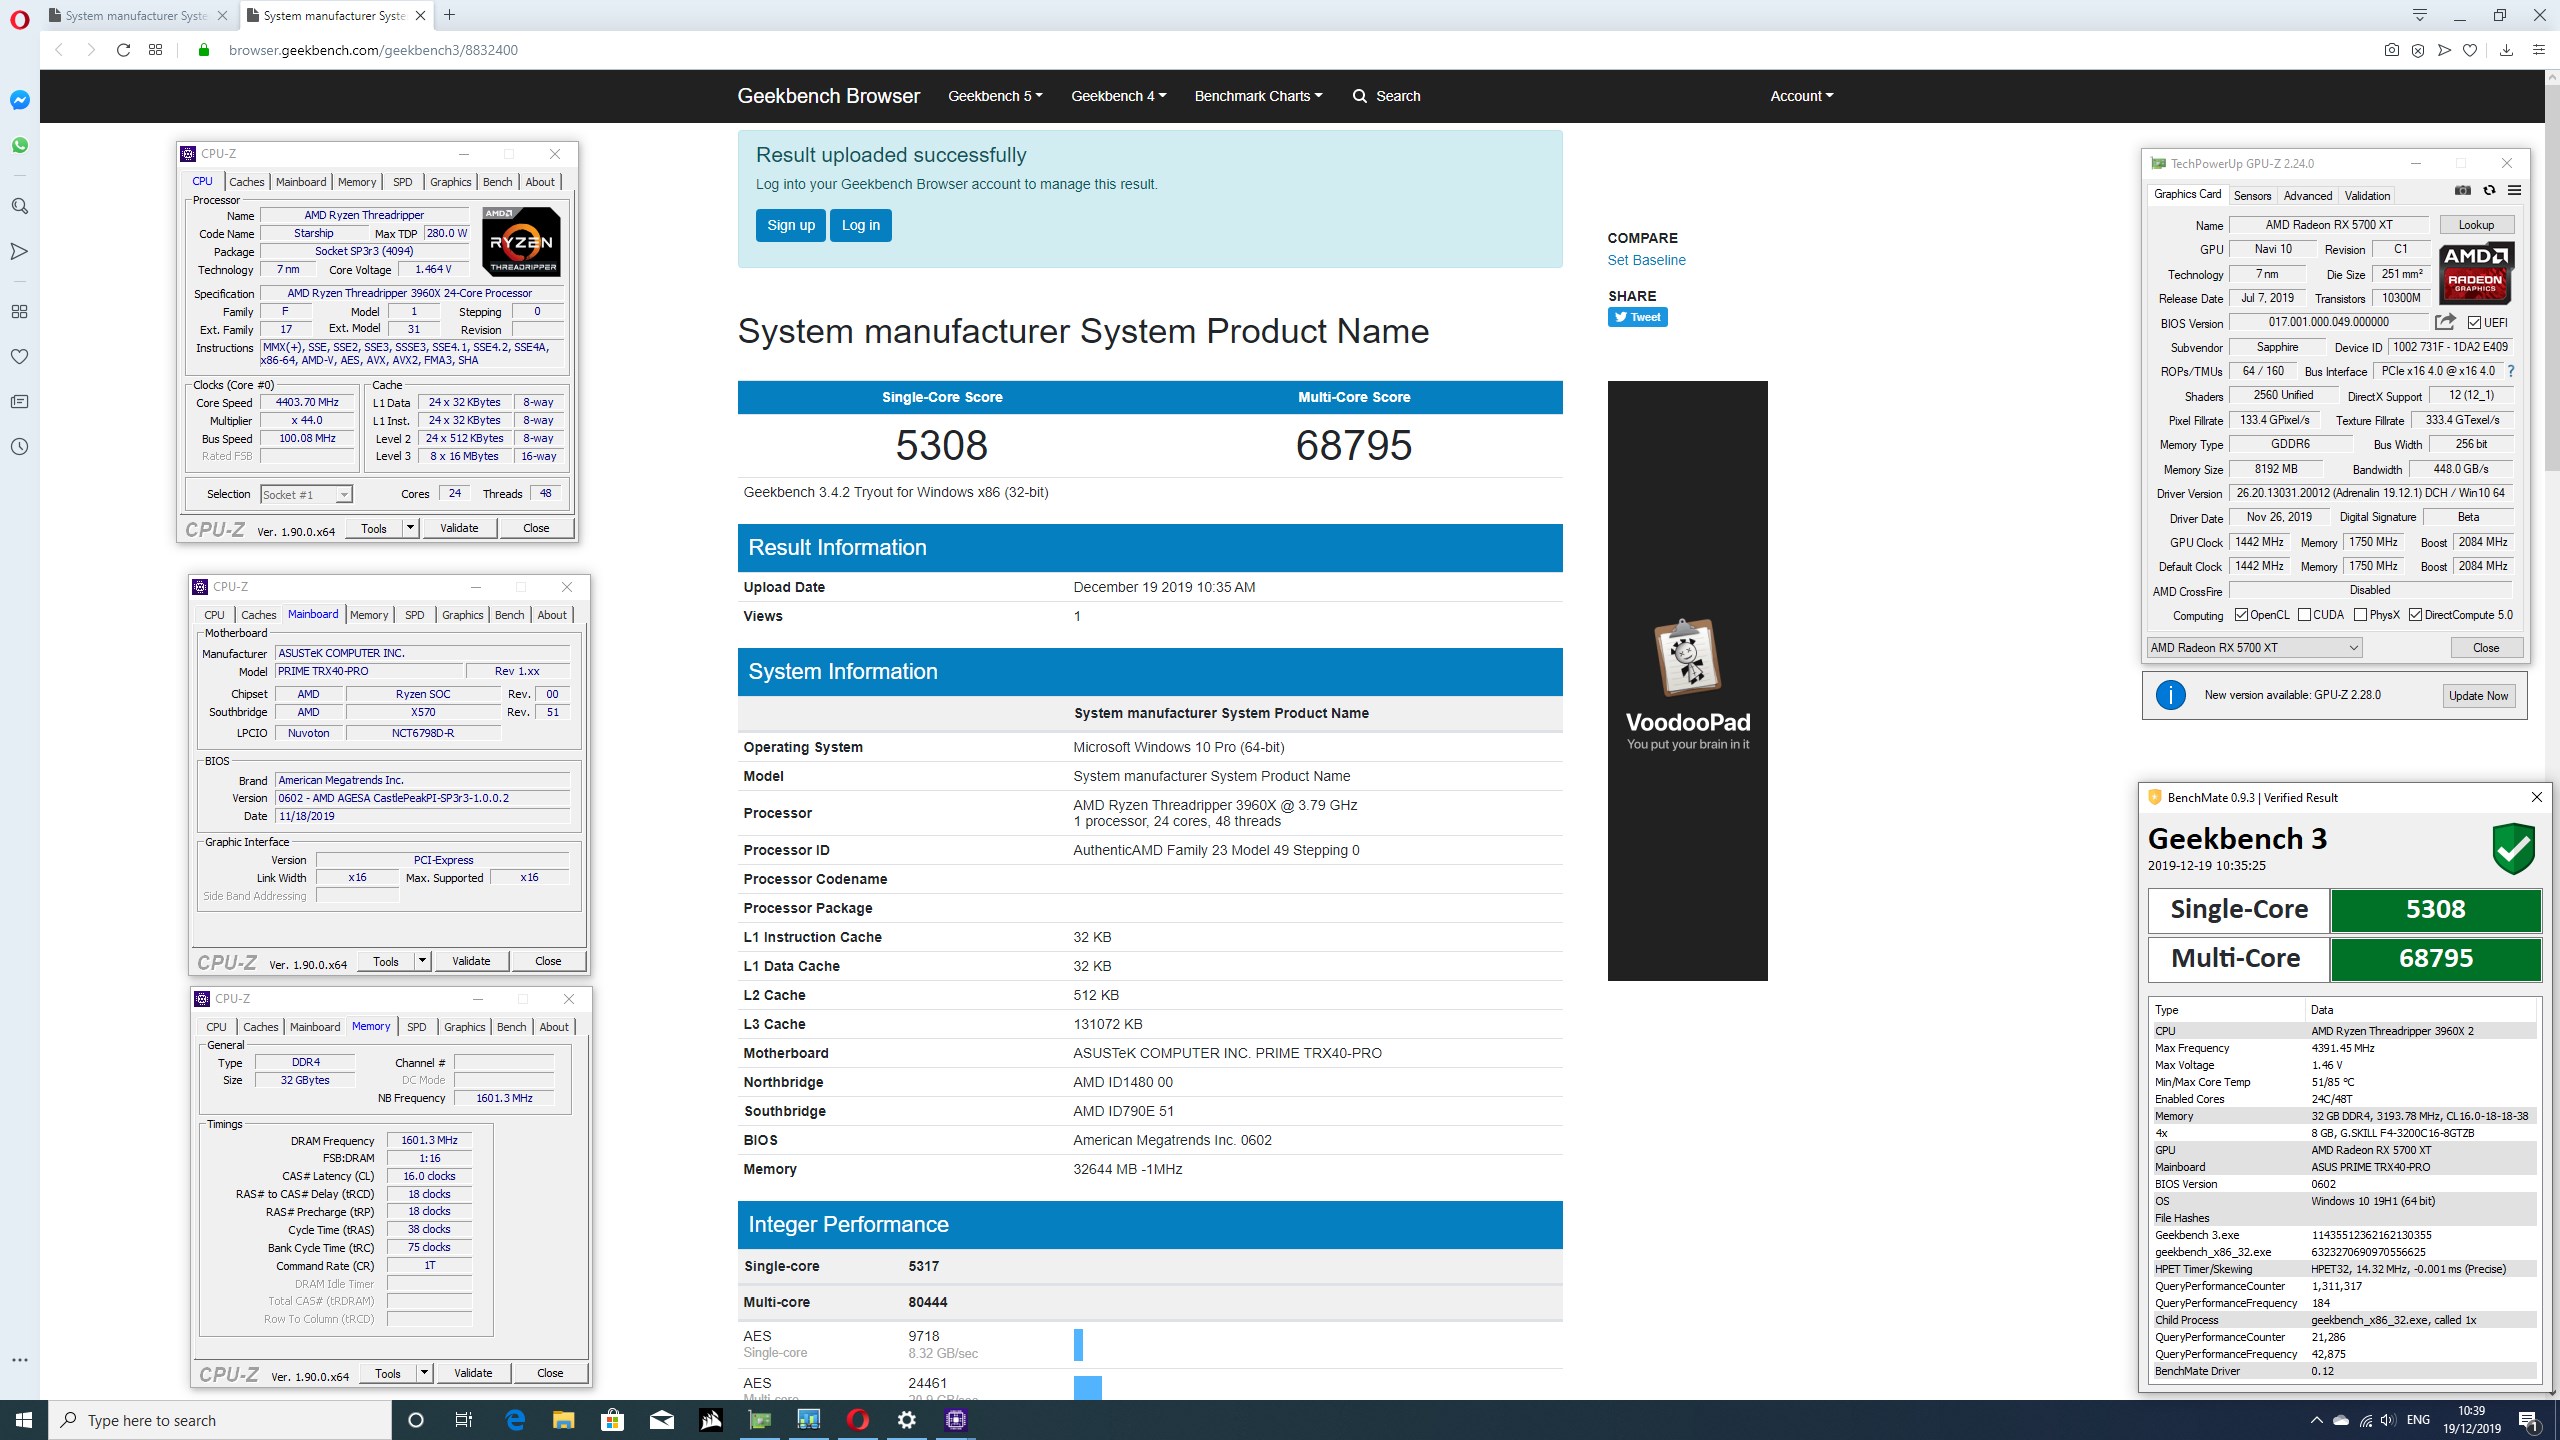Click Windows taskbar search box

[x=220, y=1420]
